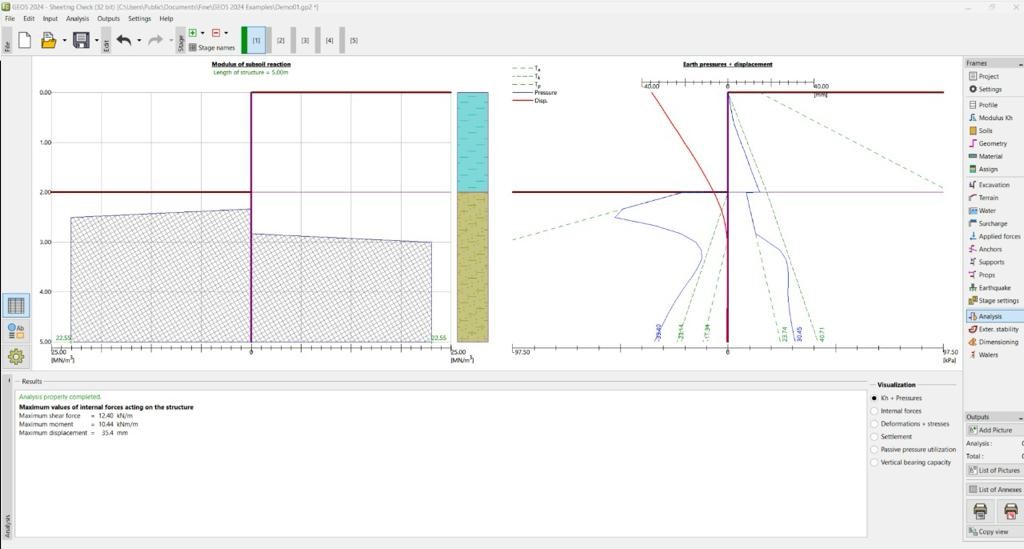1024x549 pixels.
Task: Click the green Add stage icon
Action: [192, 33]
